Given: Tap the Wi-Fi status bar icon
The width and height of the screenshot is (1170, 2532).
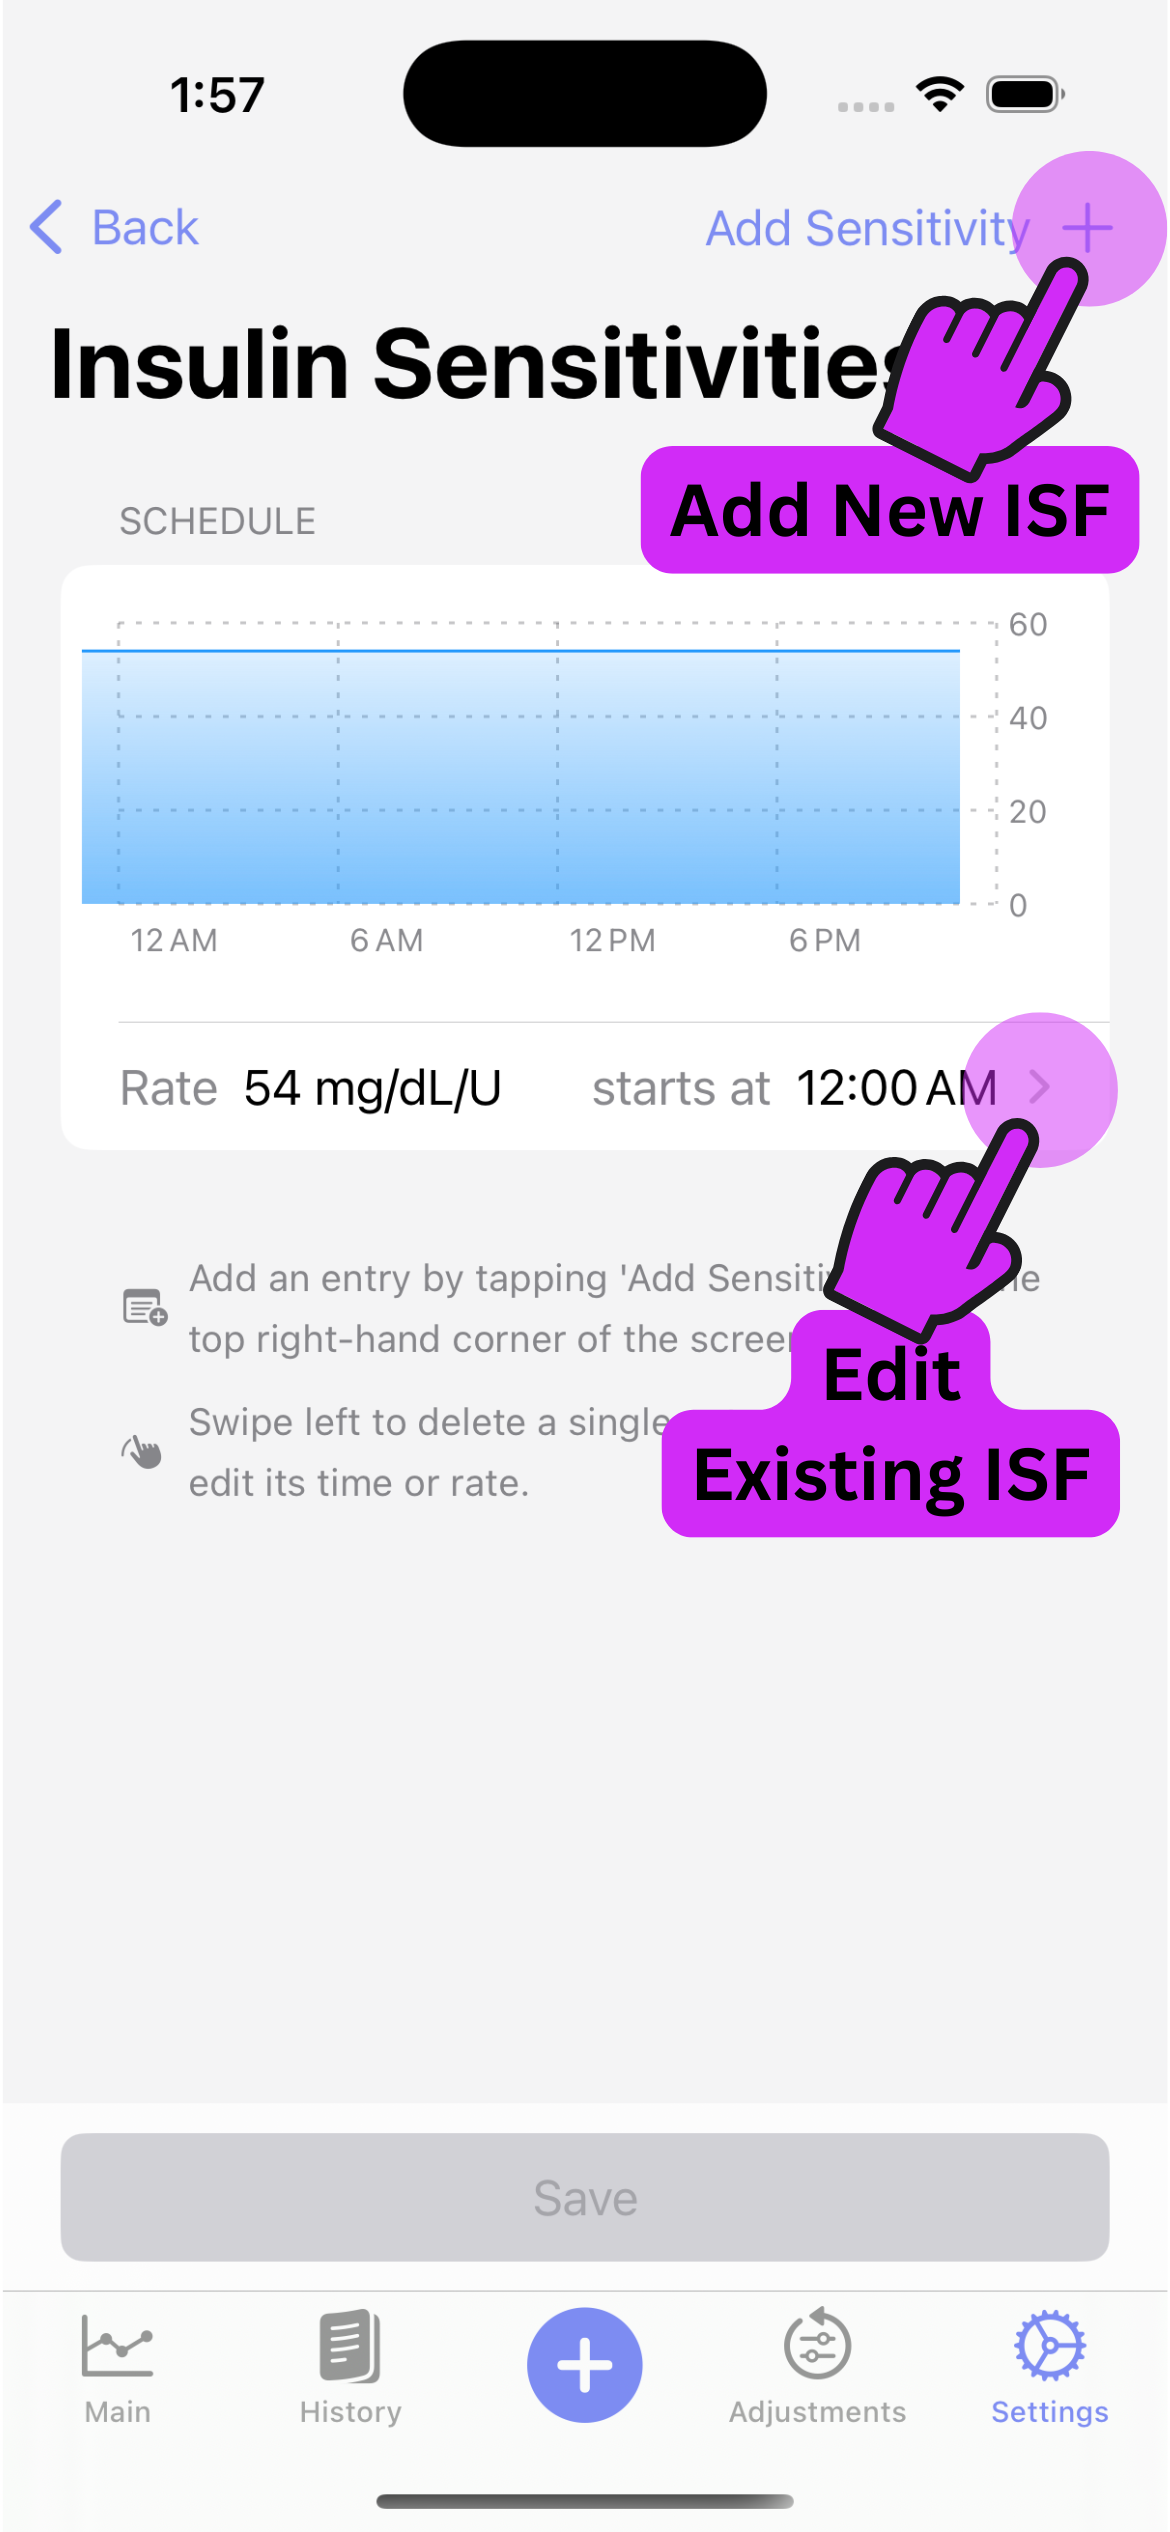Looking at the screenshot, I should point(940,95).
